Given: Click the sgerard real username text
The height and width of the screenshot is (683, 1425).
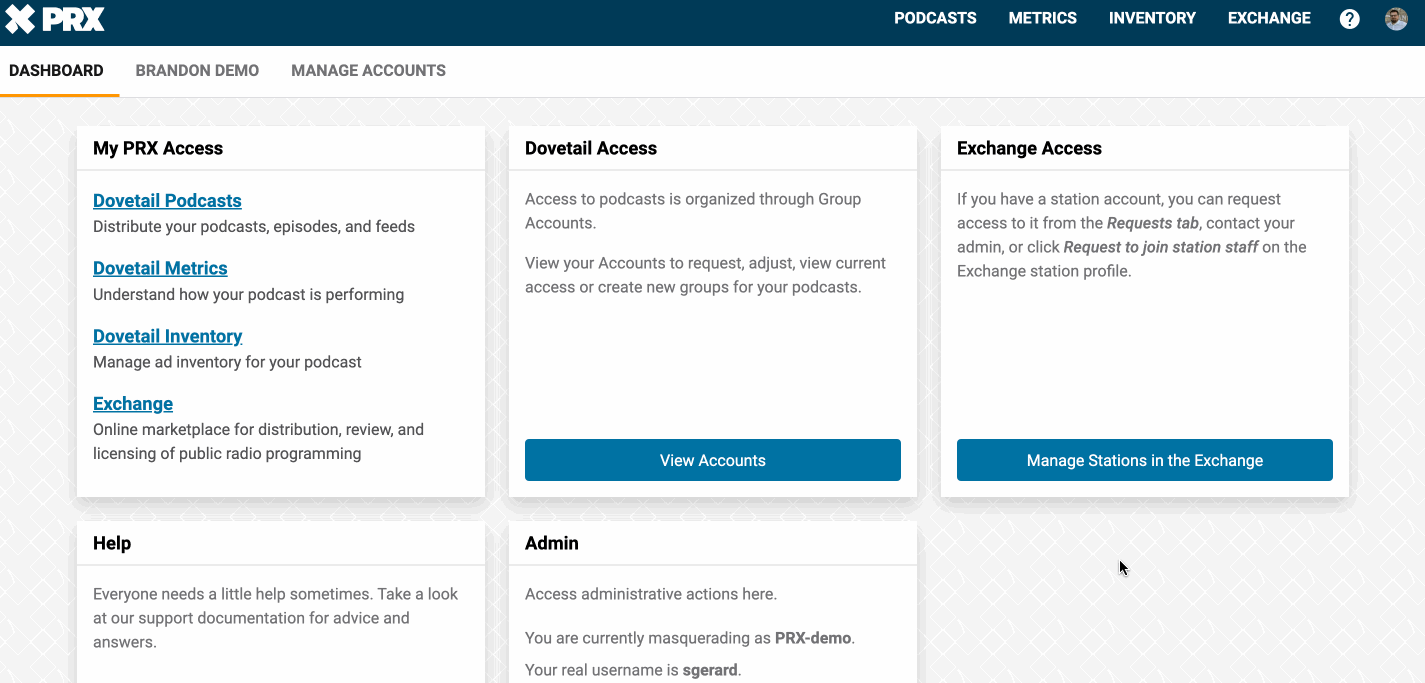Looking at the screenshot, I should 710,670.
